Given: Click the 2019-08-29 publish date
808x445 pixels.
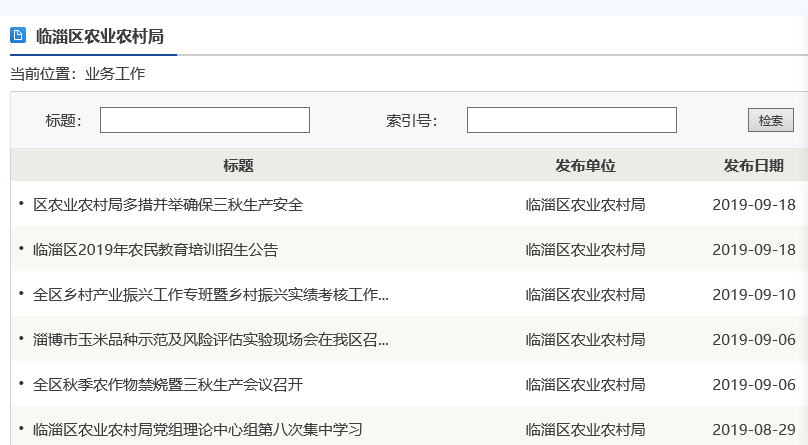Looking at the screenshot, I should tap(753, 430).
